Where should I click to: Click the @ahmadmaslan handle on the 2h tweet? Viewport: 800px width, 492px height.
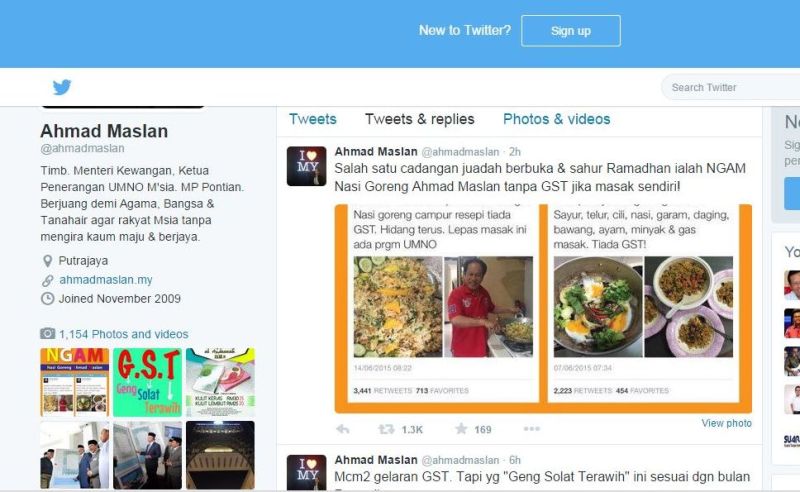[460, 152]
